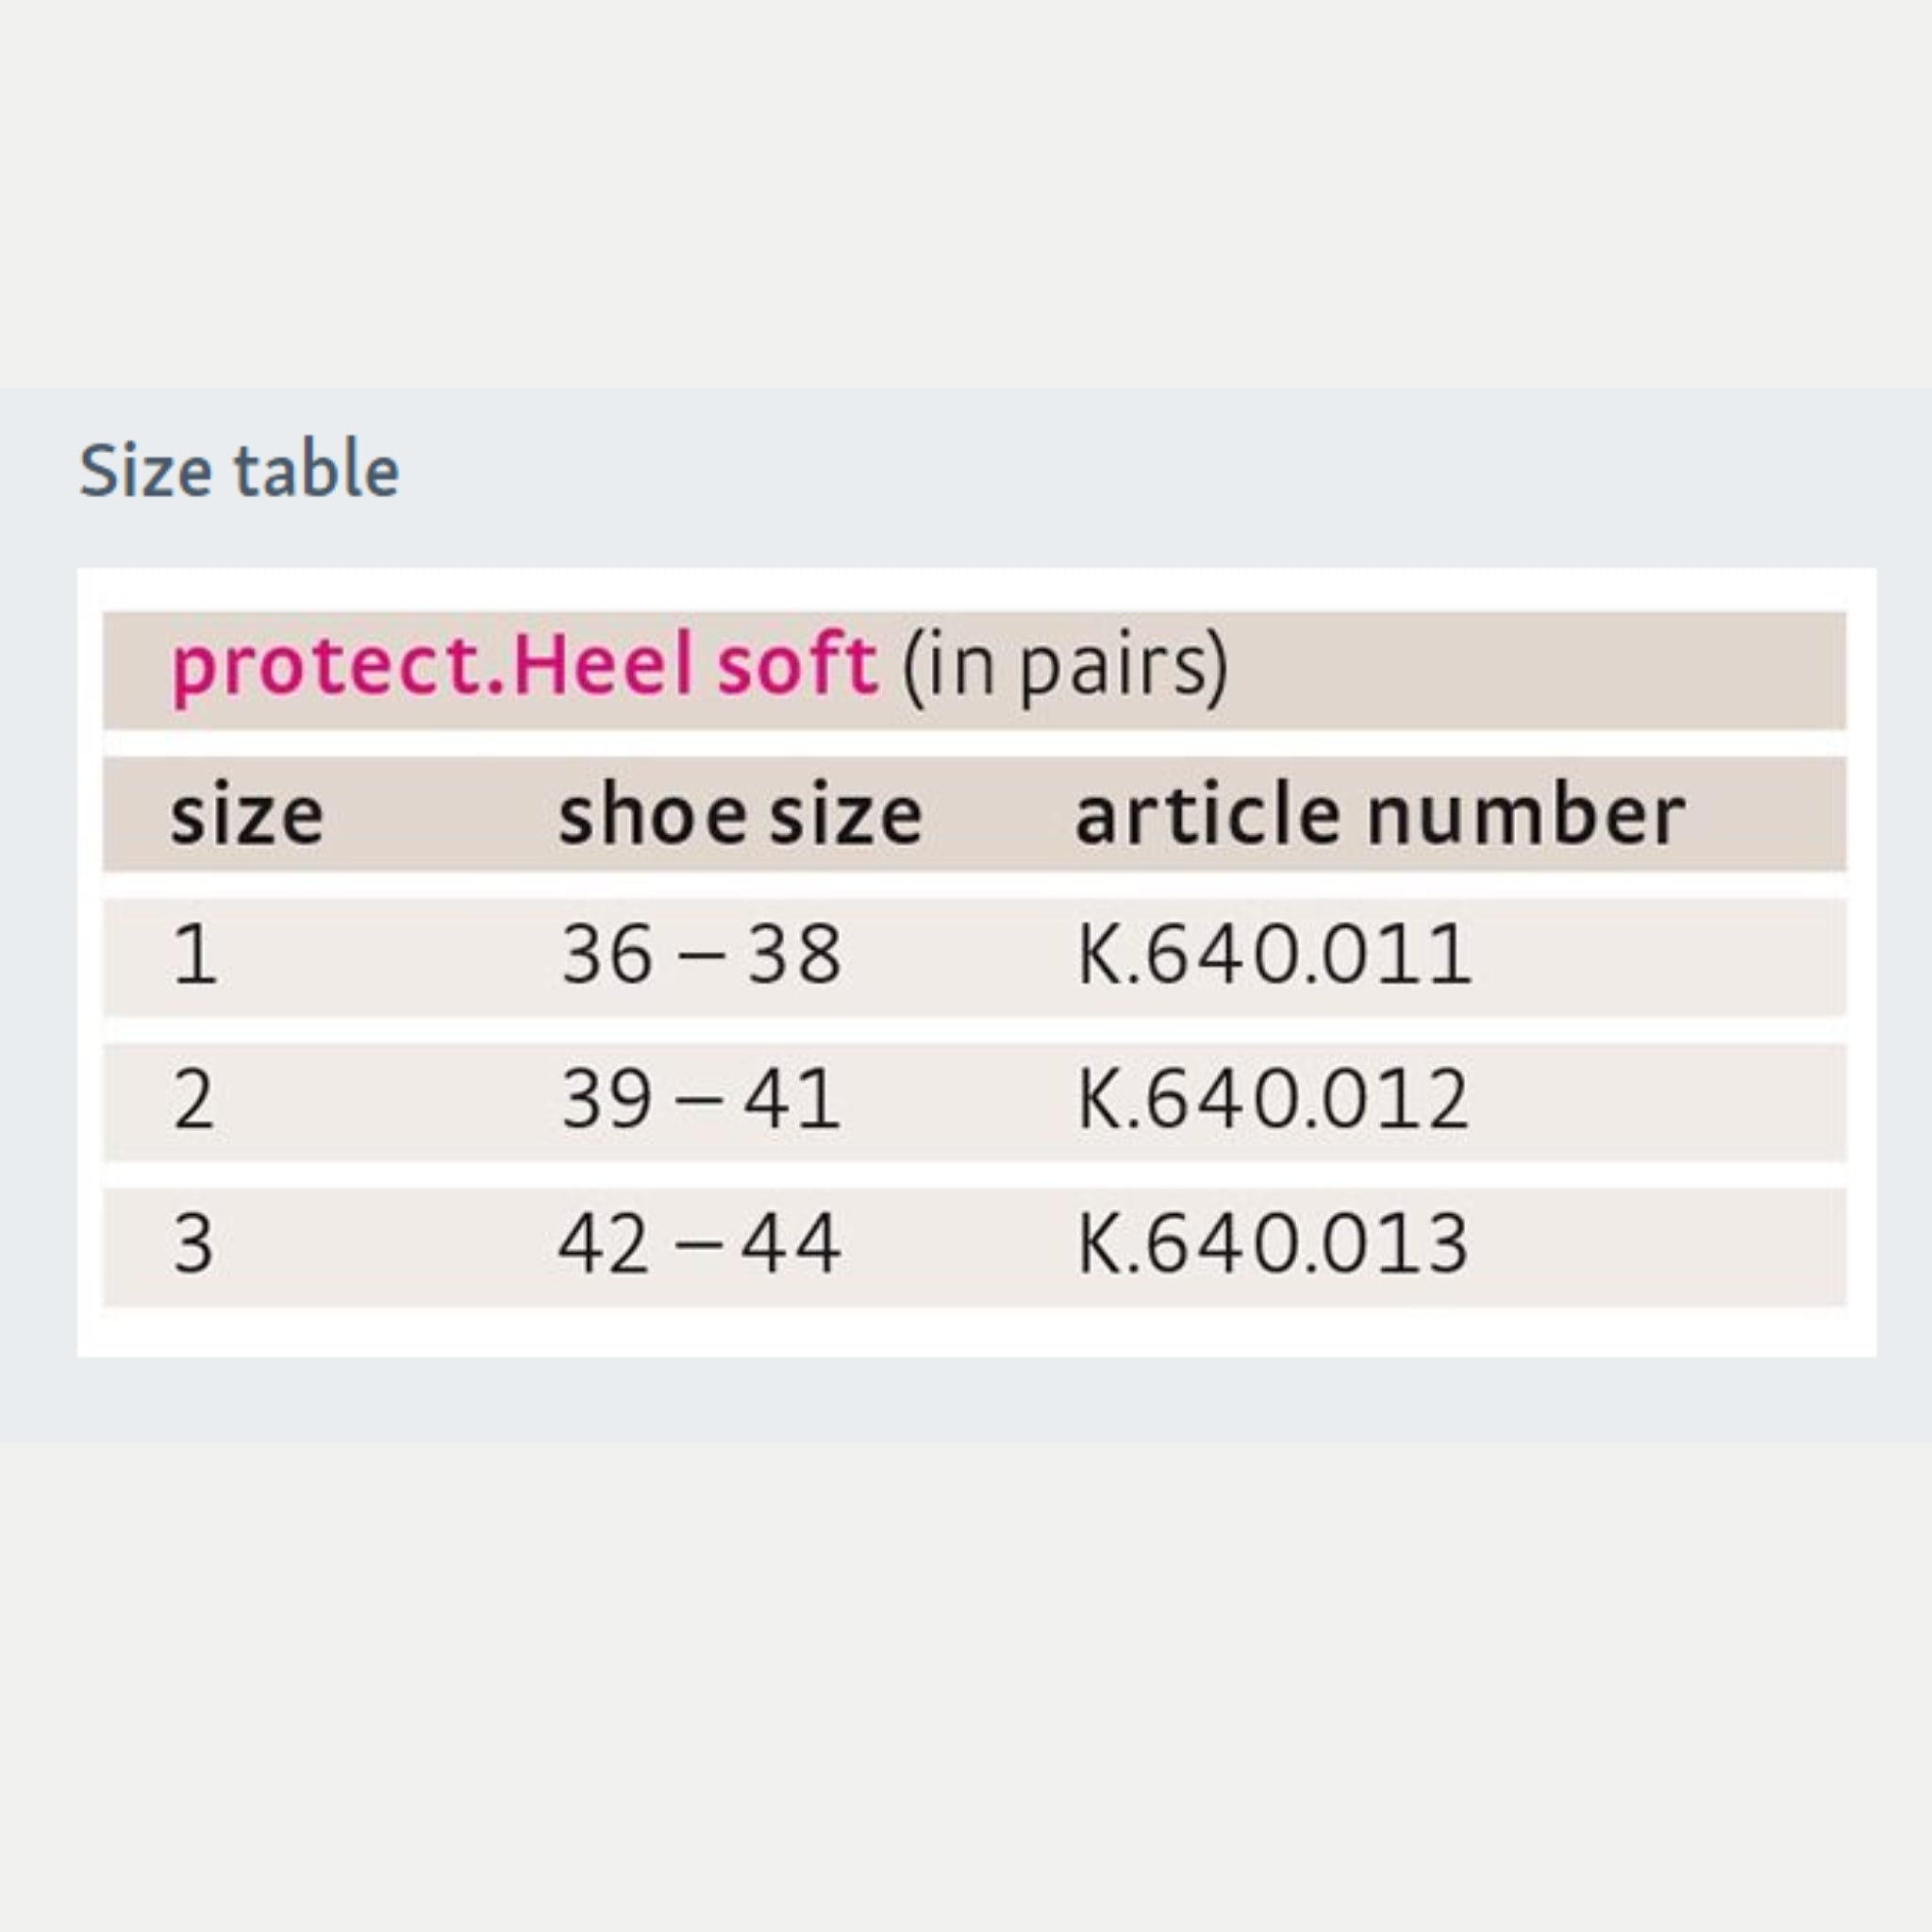This screenshot has height=1932, width=1932.
Task: Click size "2" in the second row
Action: click(x=194, y=1100)
